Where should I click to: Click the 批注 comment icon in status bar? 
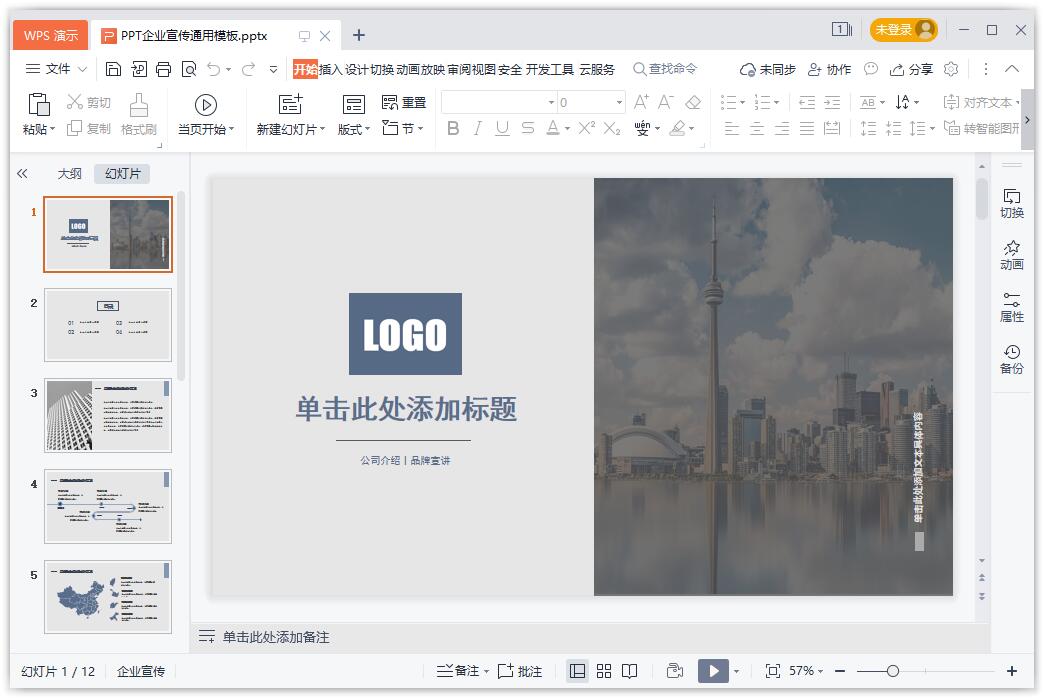[x=519, y=671]
